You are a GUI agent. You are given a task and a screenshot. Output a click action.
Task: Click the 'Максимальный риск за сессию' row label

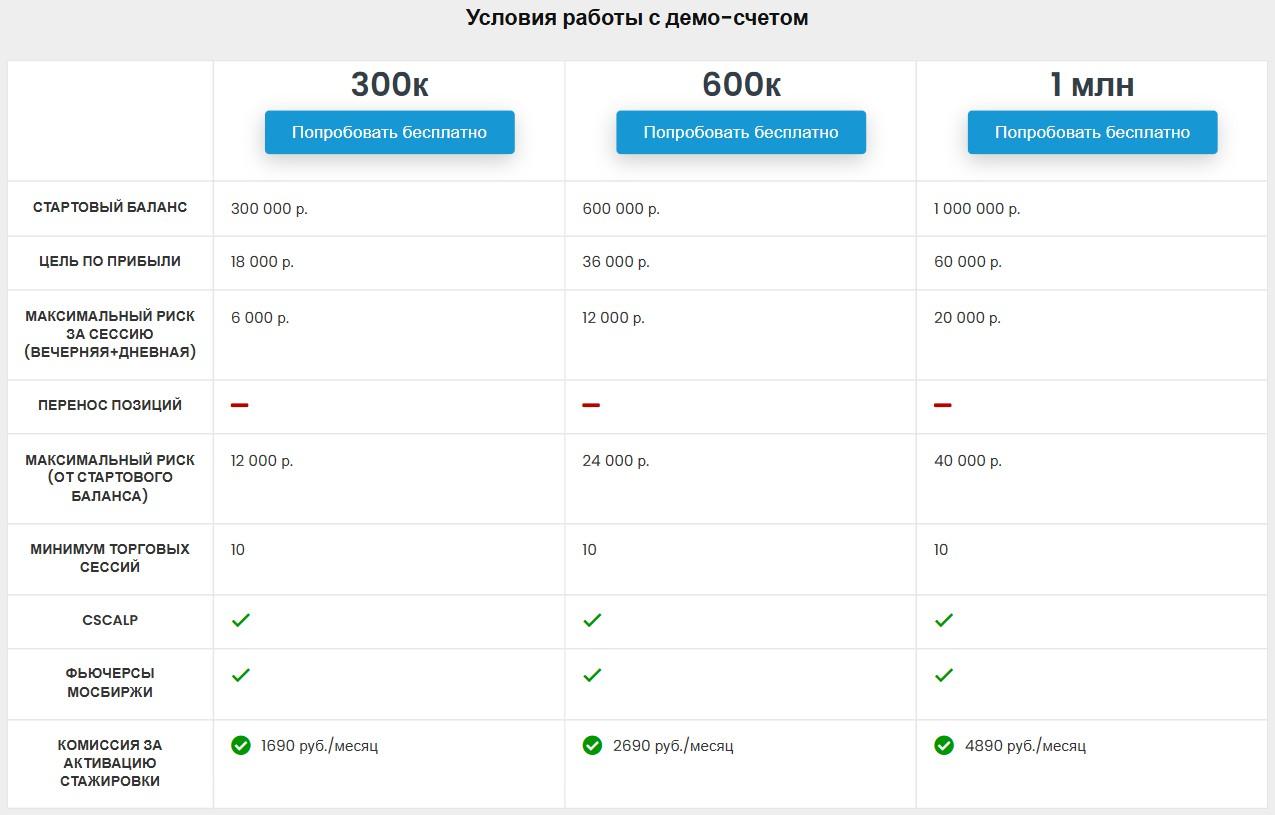(x=110, y=334)
